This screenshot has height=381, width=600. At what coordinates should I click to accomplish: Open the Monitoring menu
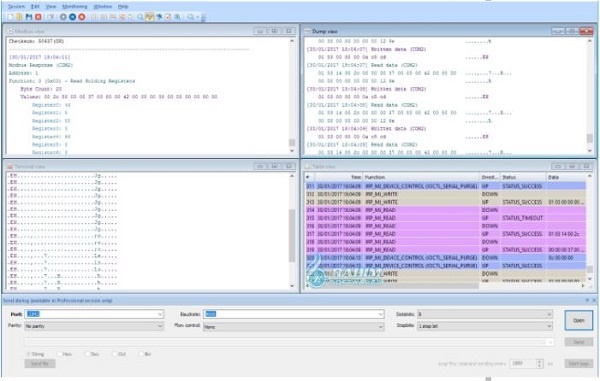pos(75,7)
